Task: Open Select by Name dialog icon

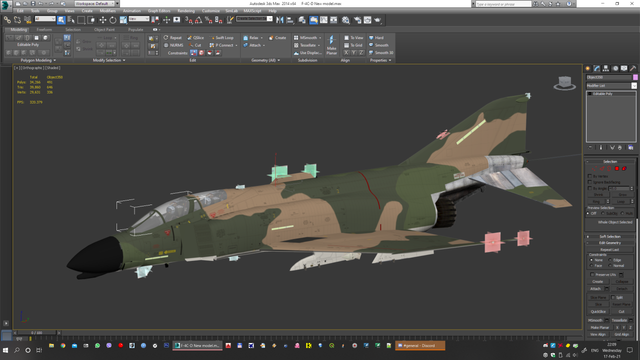Action: point(71,20)
